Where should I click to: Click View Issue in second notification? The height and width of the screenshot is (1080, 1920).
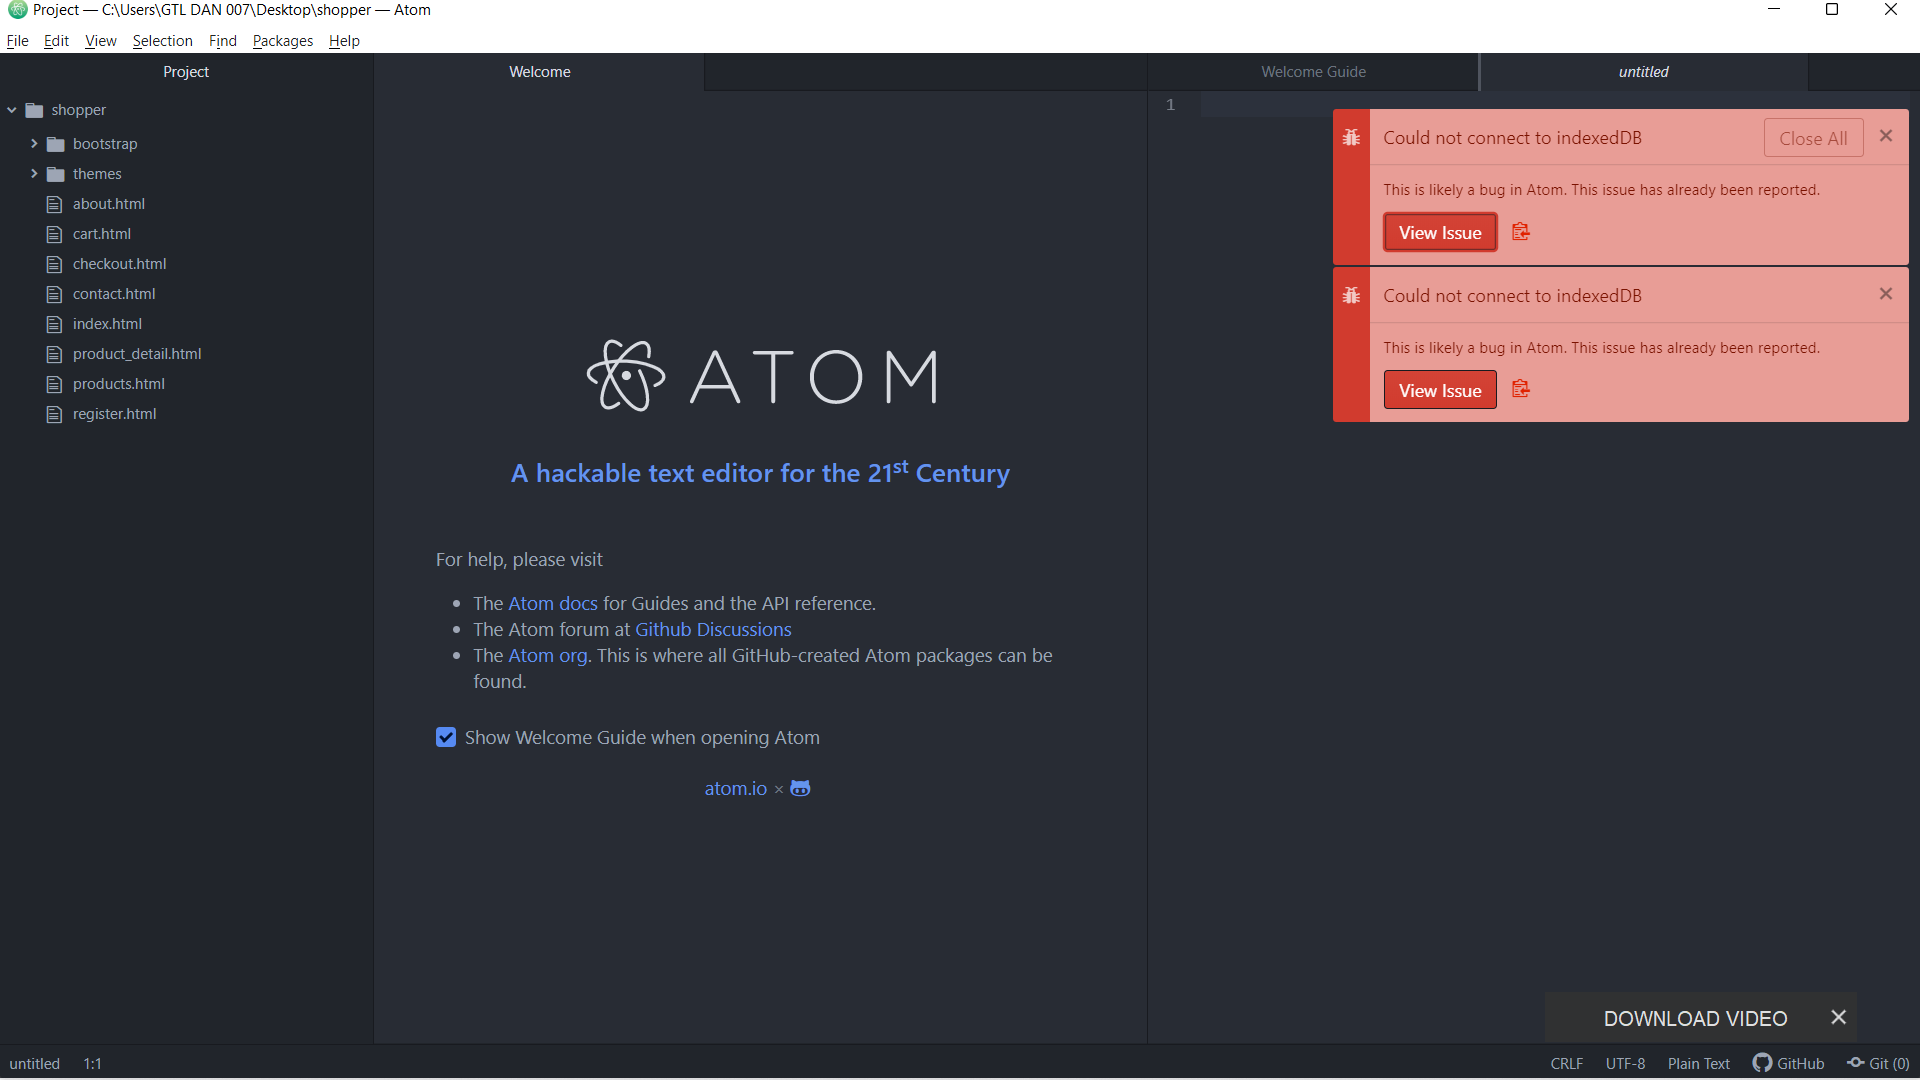coord(1440,390)
